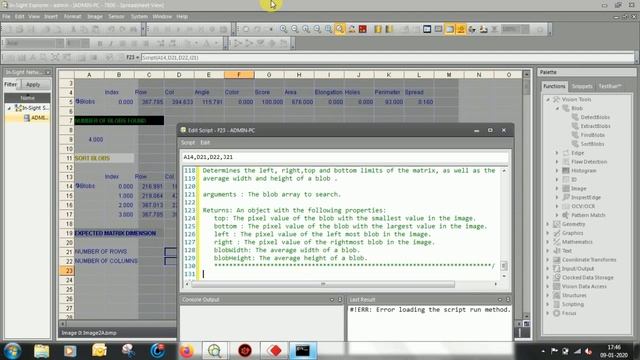Toggle the highlighted orange person view icon
Screen dimensions: 640x360
(x=461, y=29)
